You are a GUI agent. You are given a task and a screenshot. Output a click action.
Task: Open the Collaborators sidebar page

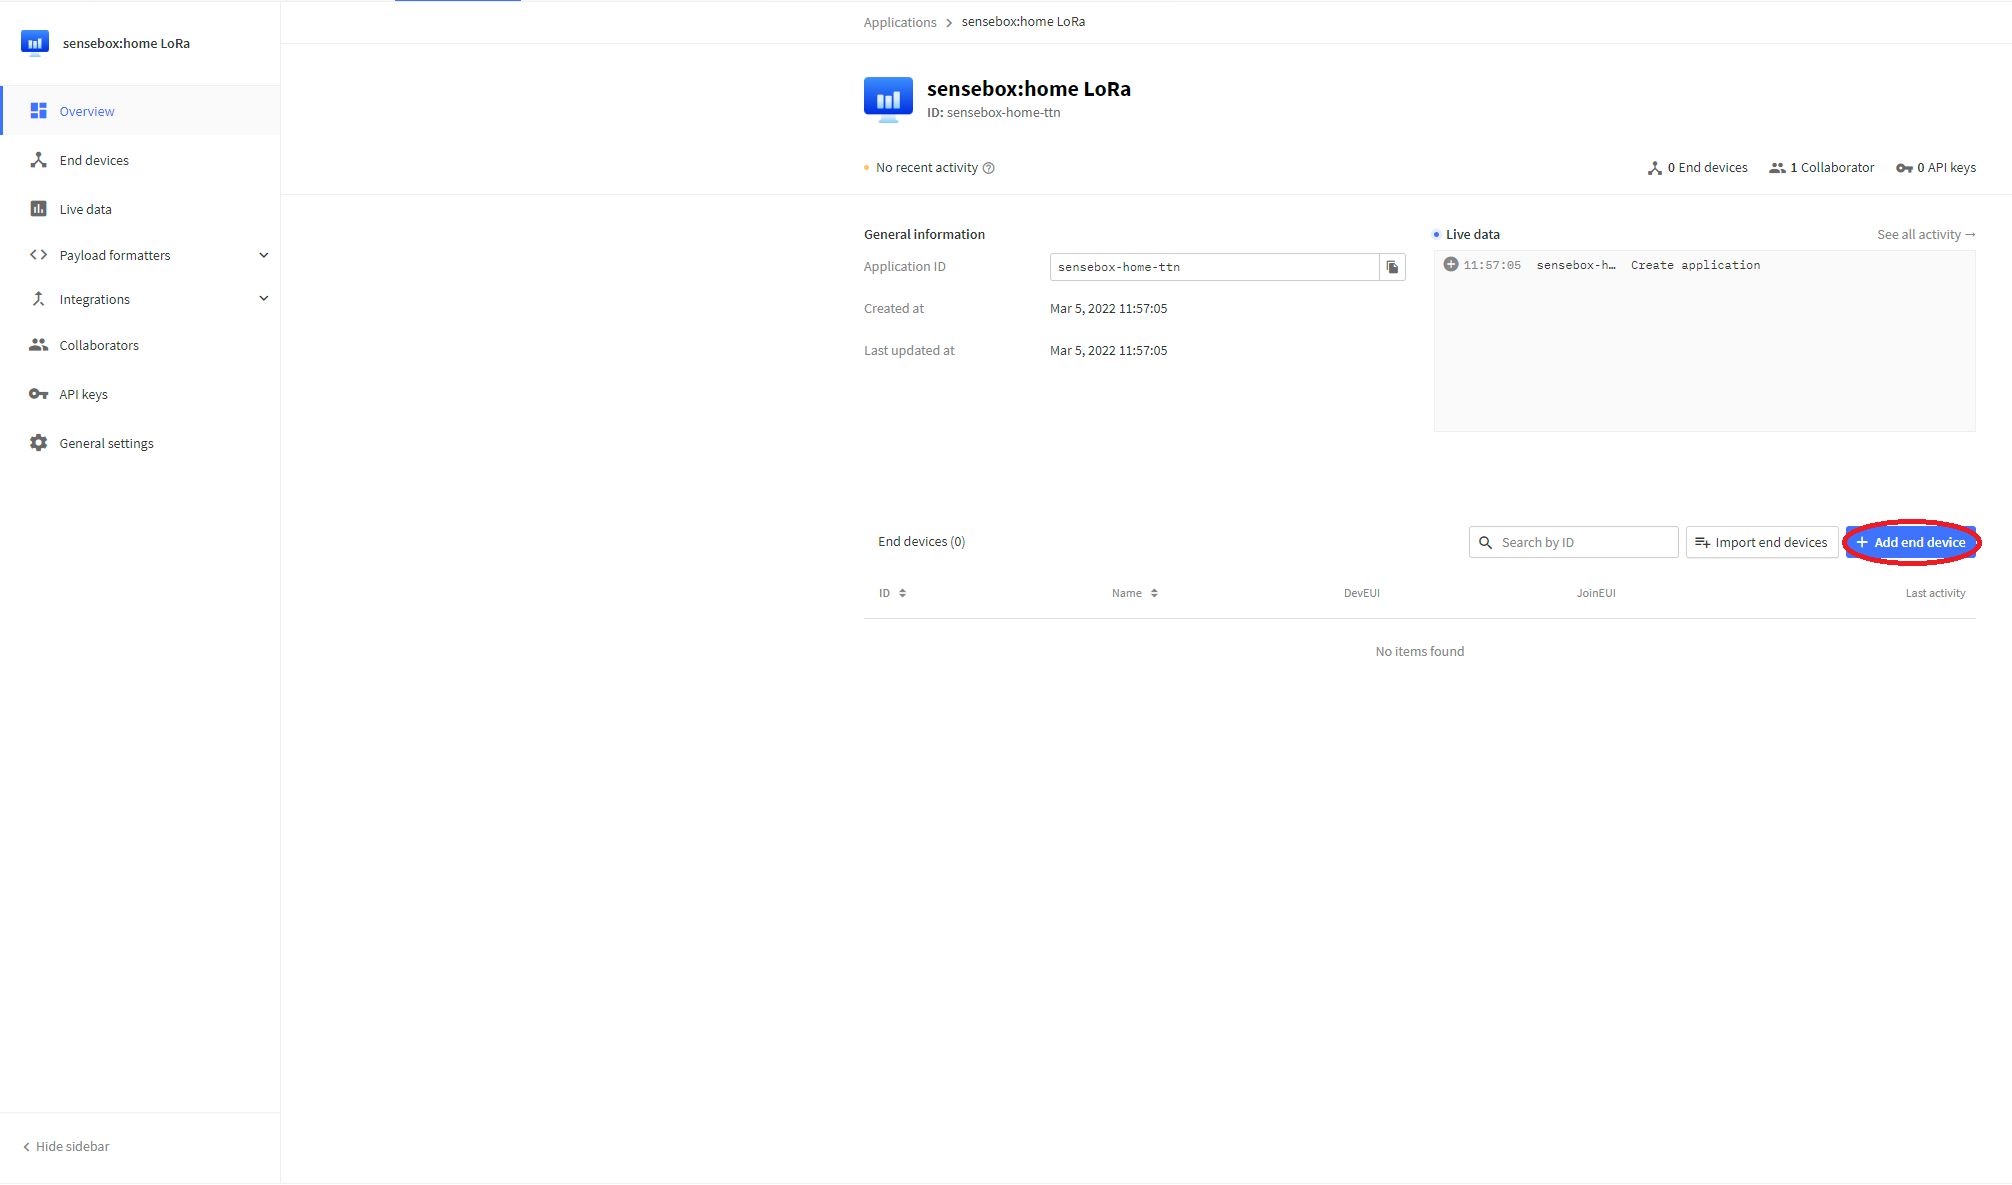99,345
